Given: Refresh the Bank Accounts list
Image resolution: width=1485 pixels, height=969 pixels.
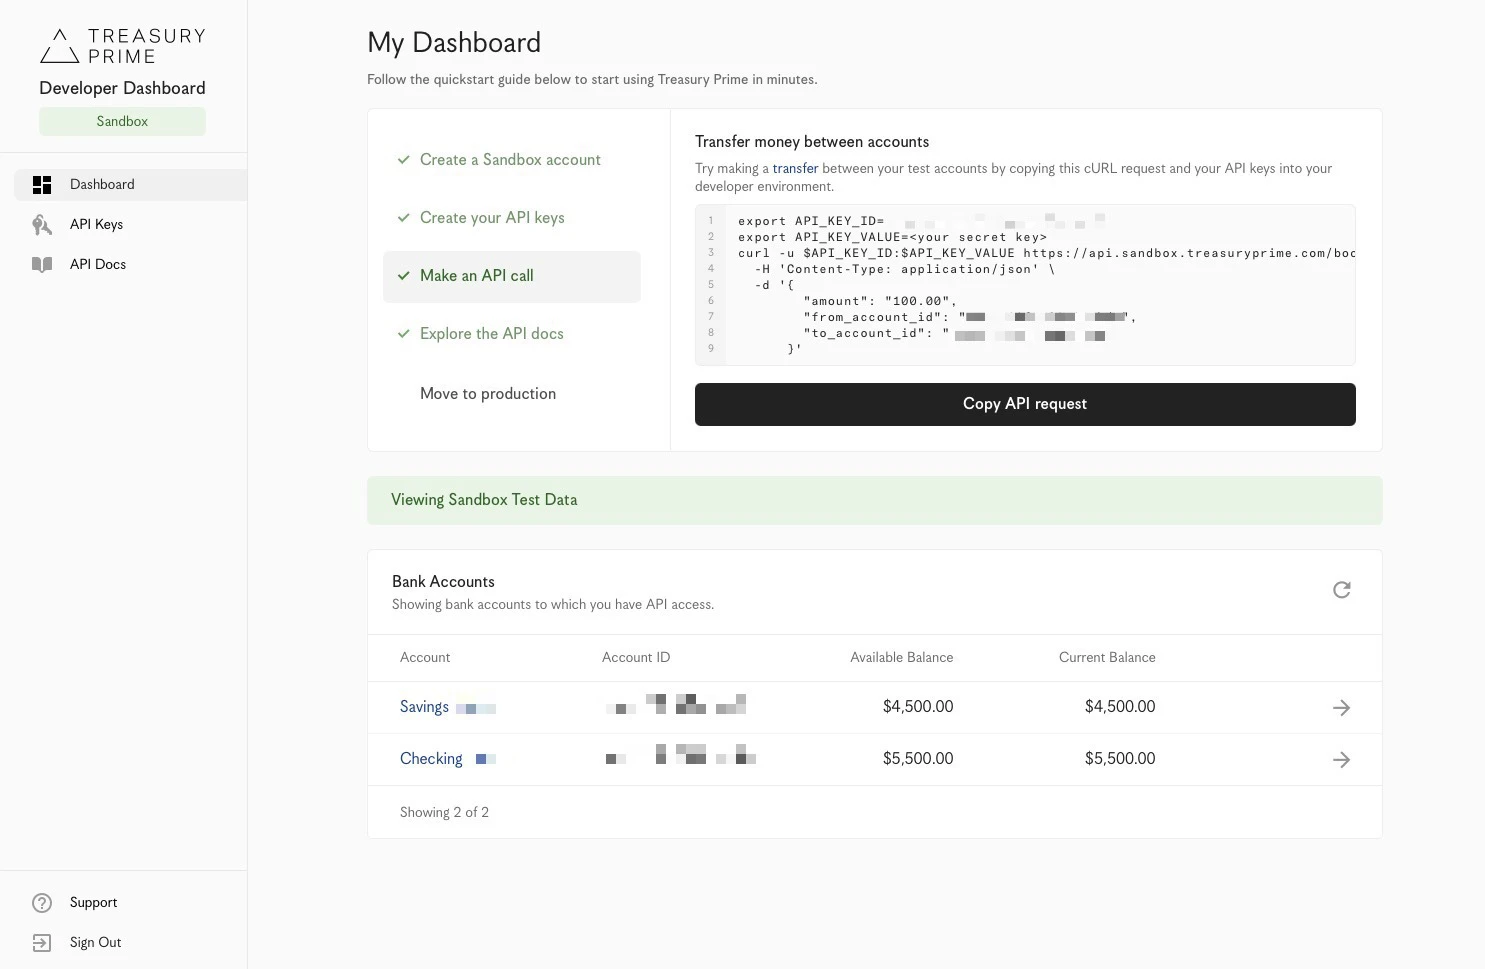Looking at the screenshot, I should click(x=1341, y=590).
